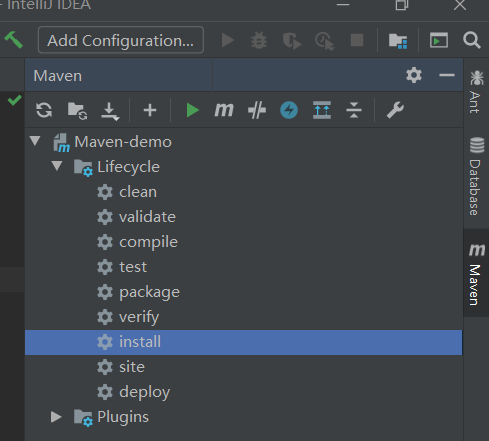Image resolution: width=489 pixels, height=441 pixels.
Task: Reload All Maven Projects icon
Action: click(x=44, y=110)
